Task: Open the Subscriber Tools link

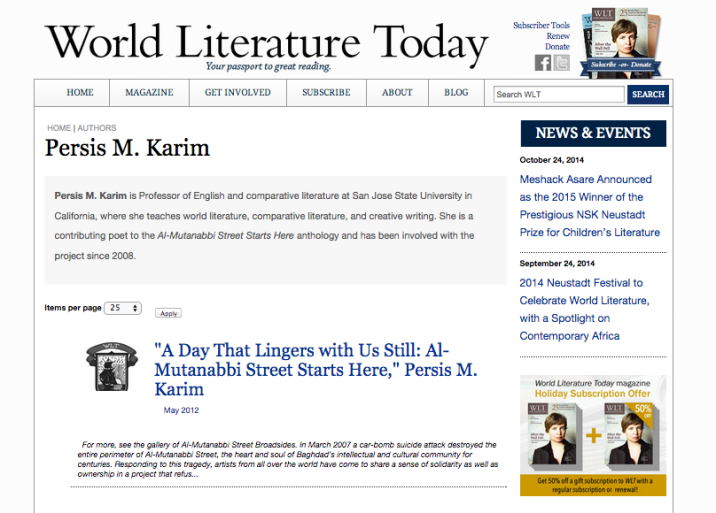Action: 541,26
